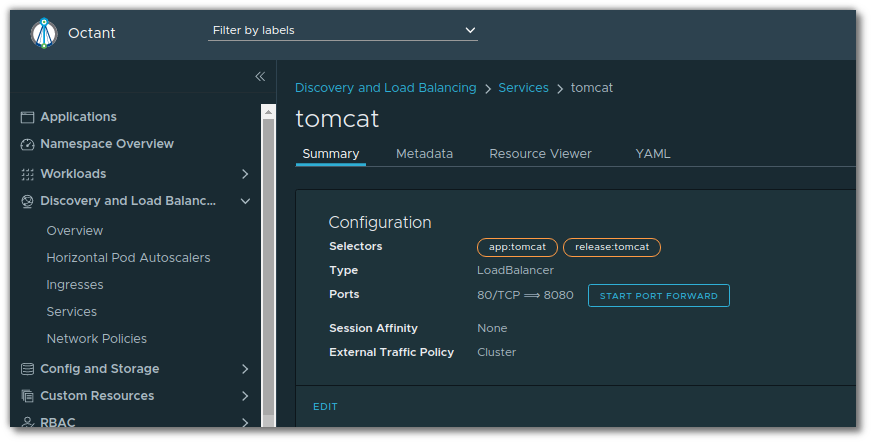This screenshot has height=443, width=872.
Task: Expand the Config and Storage section
Action: coord(245,369)
